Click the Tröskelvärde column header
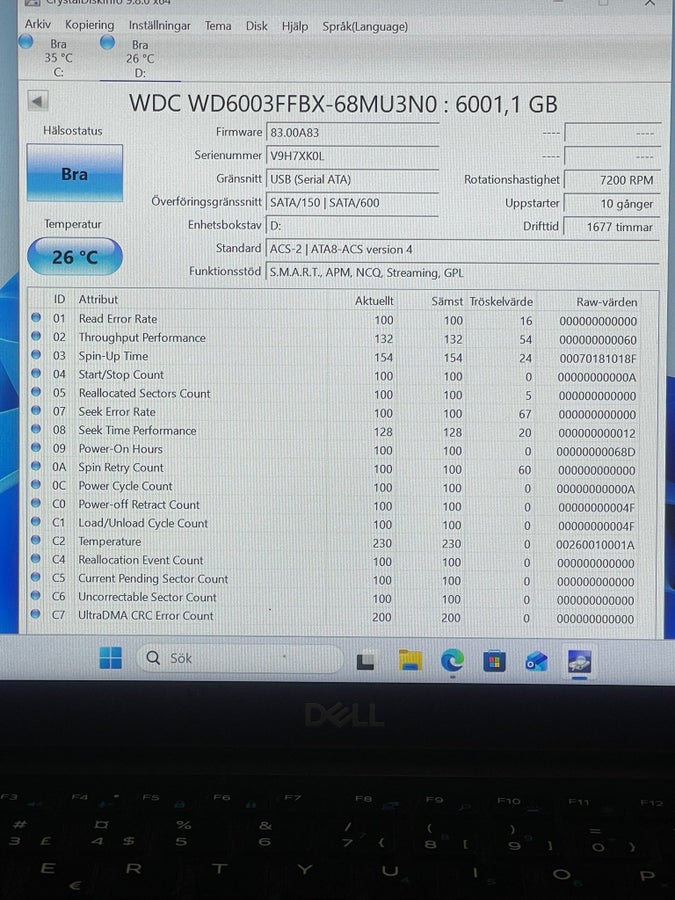The height and width of the screenshot is (900, 675). coord(501,301)
